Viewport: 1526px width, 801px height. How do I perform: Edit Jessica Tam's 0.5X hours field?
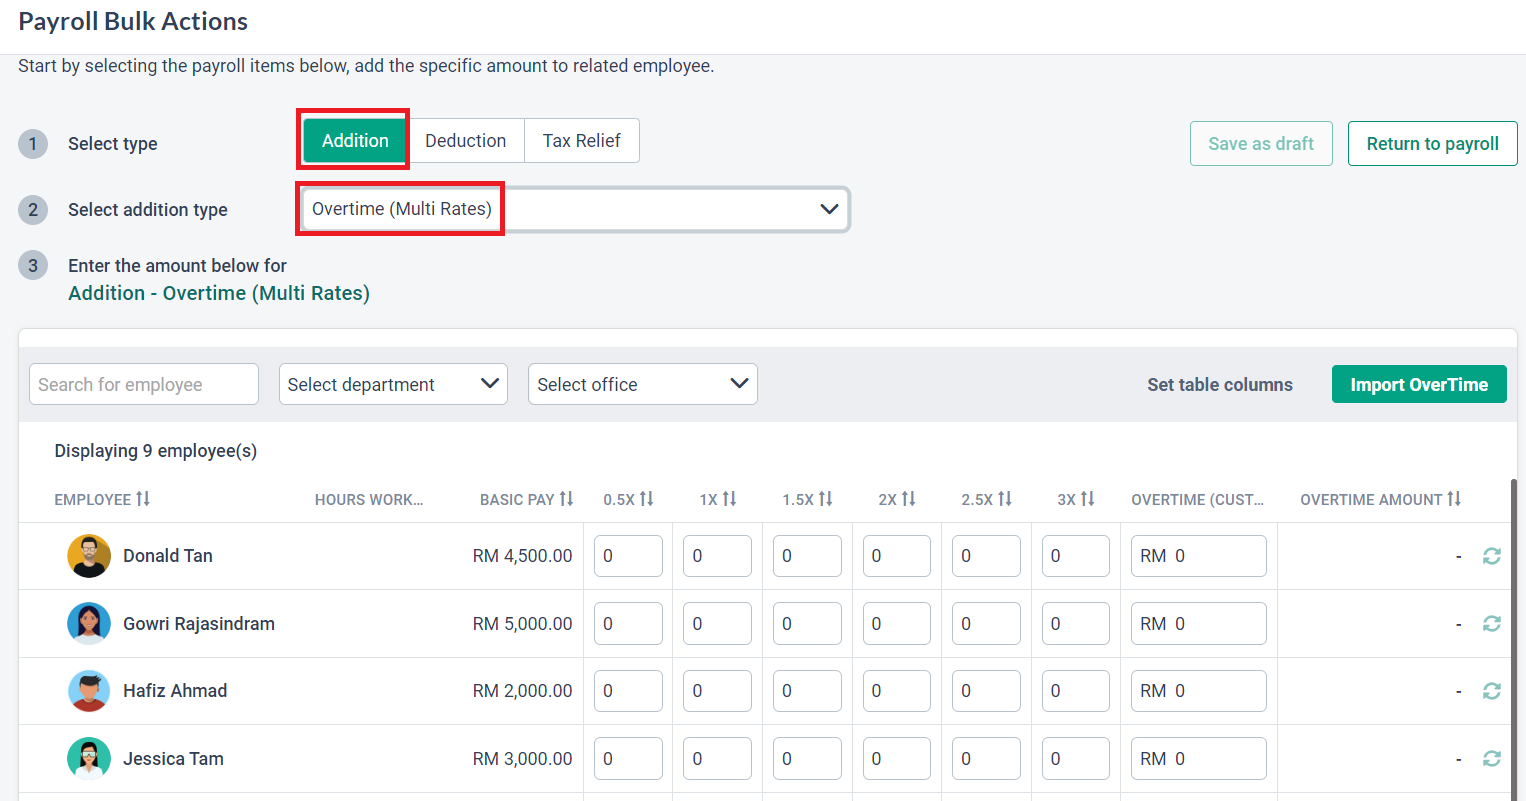pyautogui.click(x=628, y=759)
